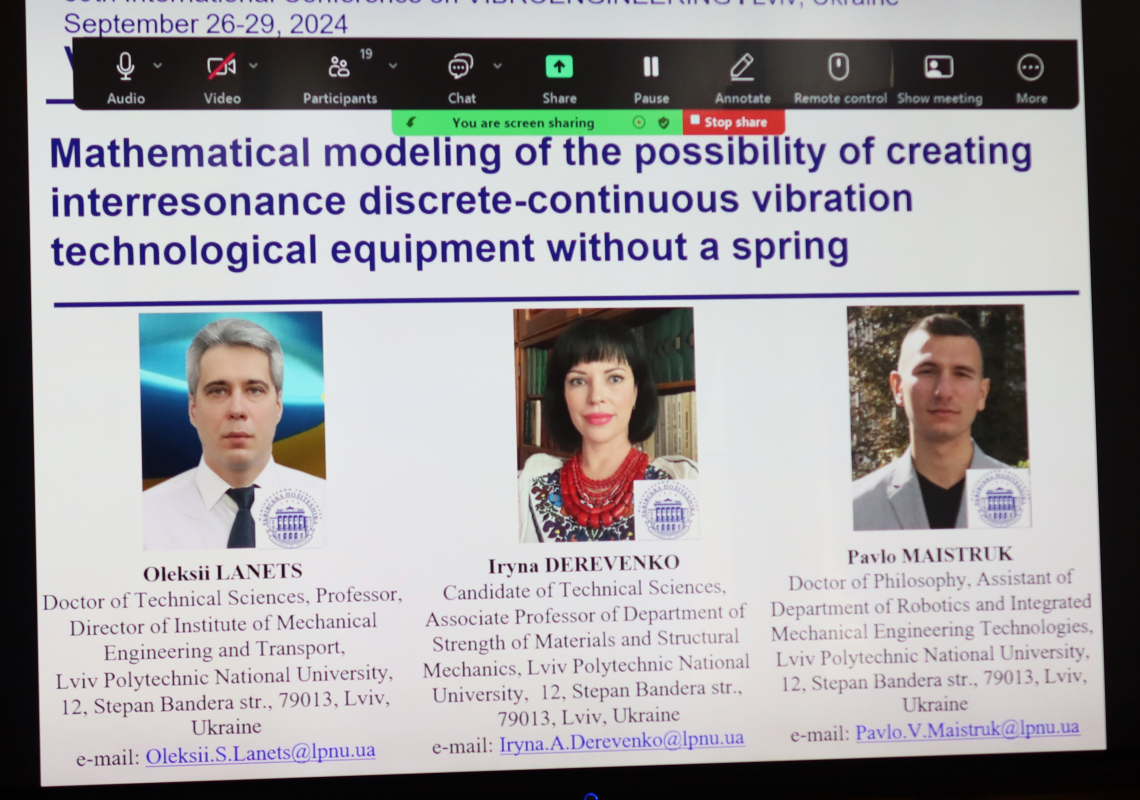Open the Annotate pencil tool
This screenshot has height=800, width=1140.
(742, 67)
